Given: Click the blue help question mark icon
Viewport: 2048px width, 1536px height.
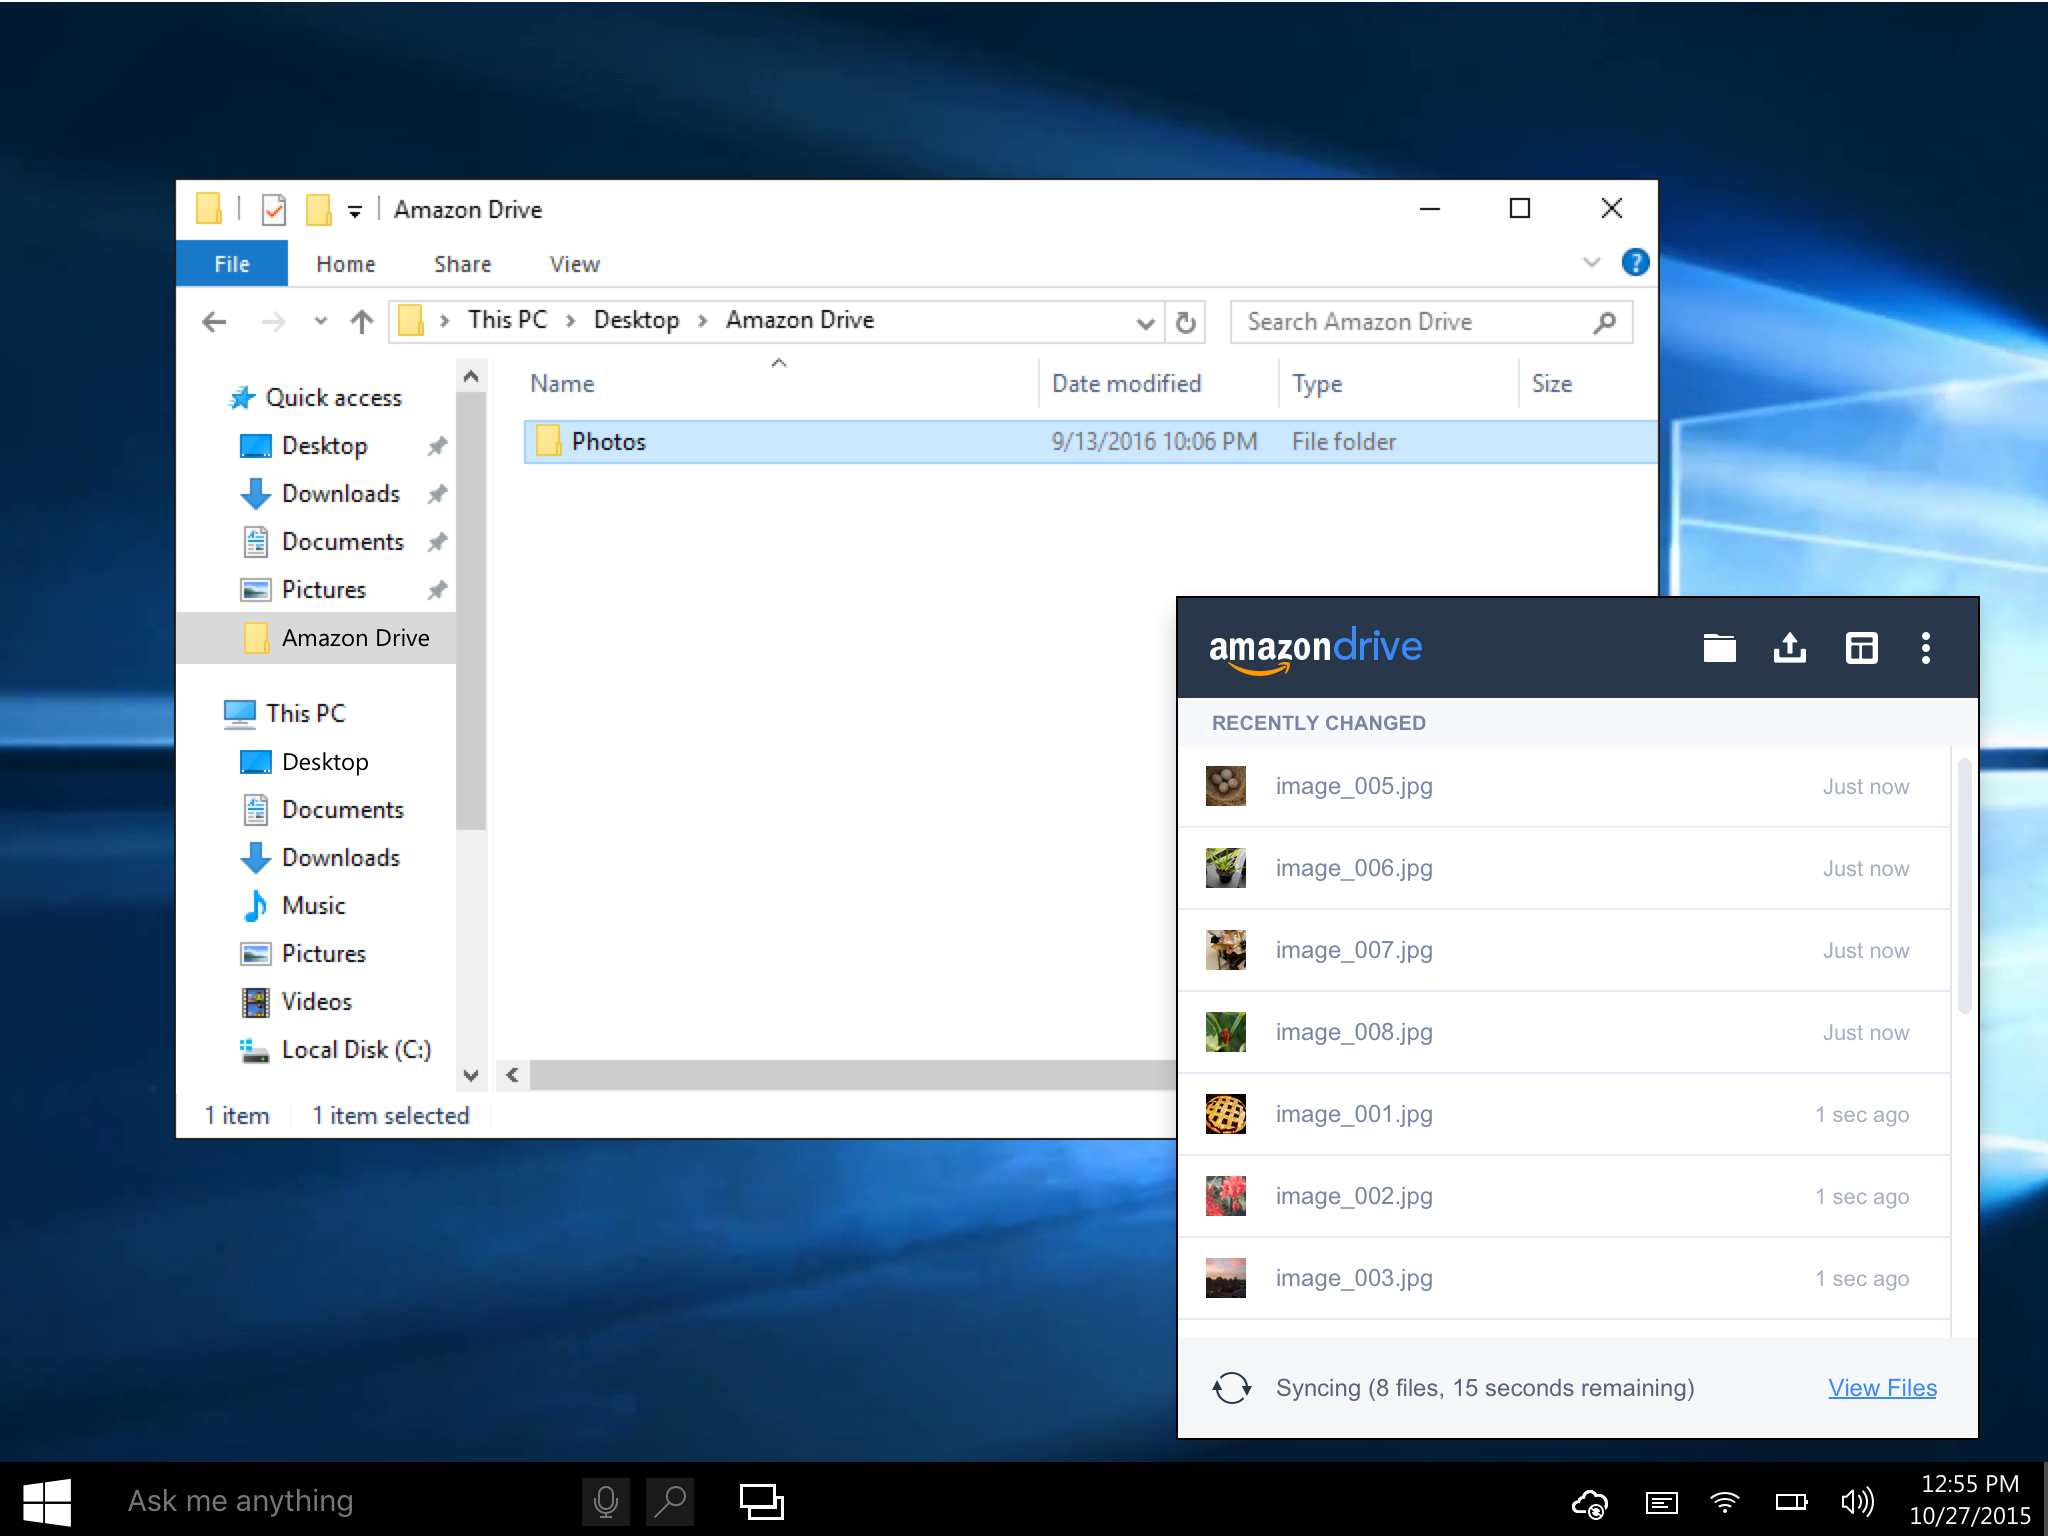Looking at the screenshot, I should tap(1635, 263).
